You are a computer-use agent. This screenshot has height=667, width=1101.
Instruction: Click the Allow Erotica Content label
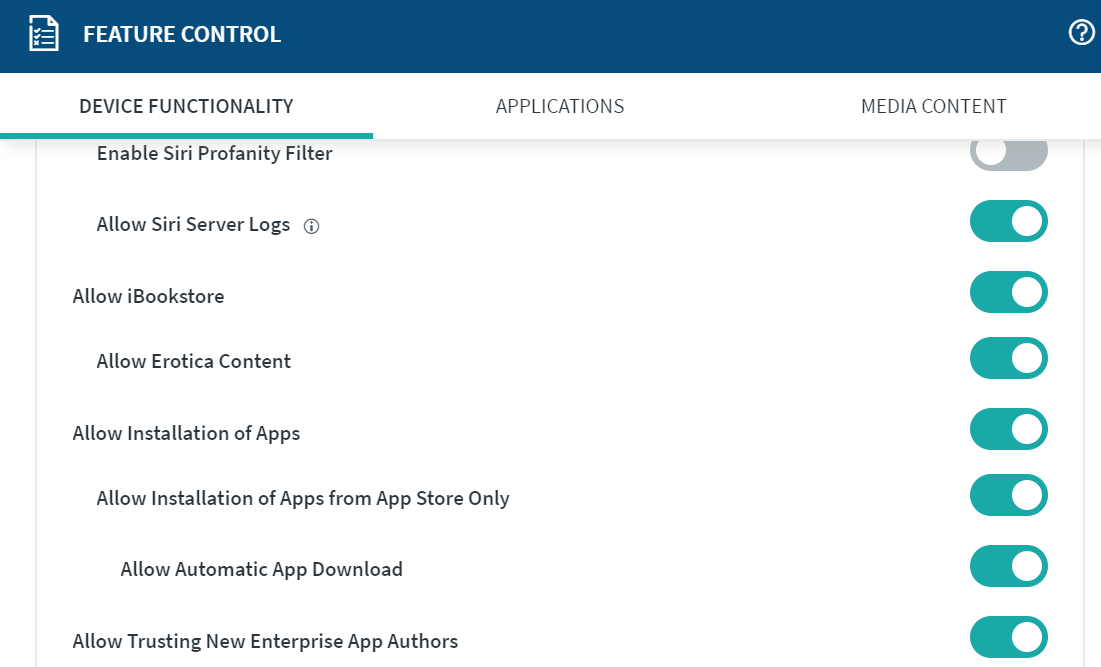point(193,361)
